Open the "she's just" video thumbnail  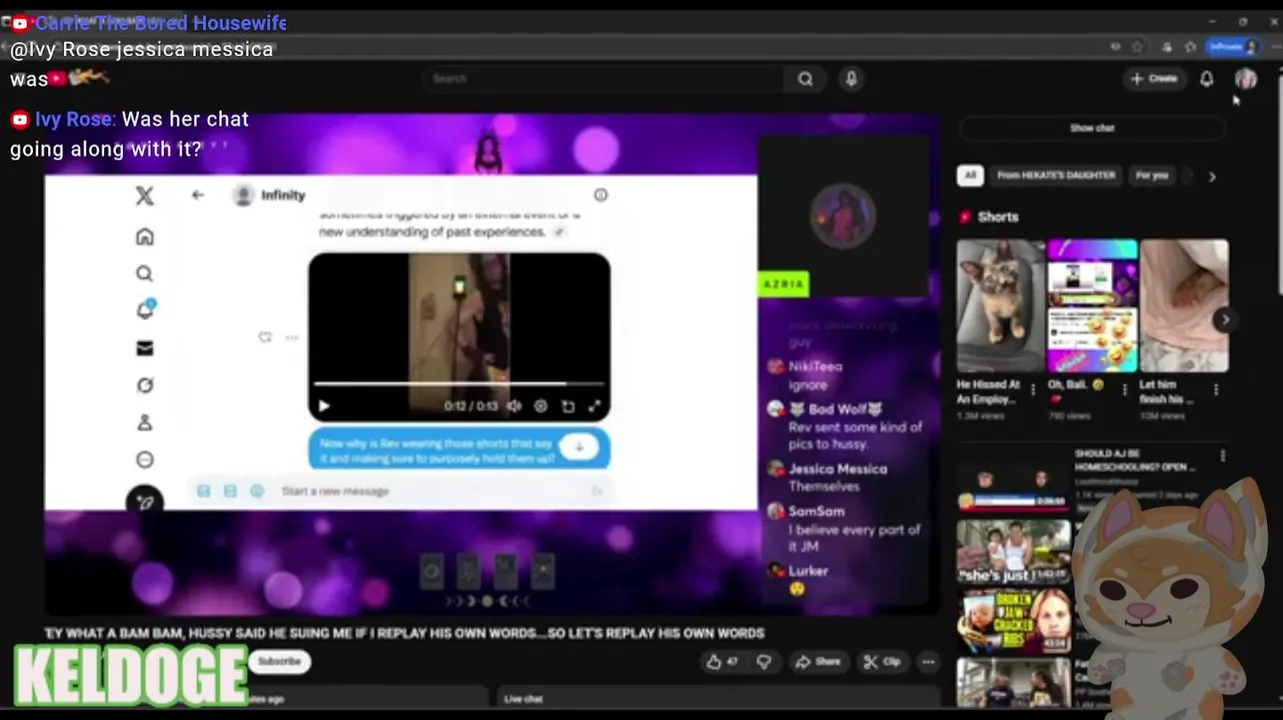1013,551
